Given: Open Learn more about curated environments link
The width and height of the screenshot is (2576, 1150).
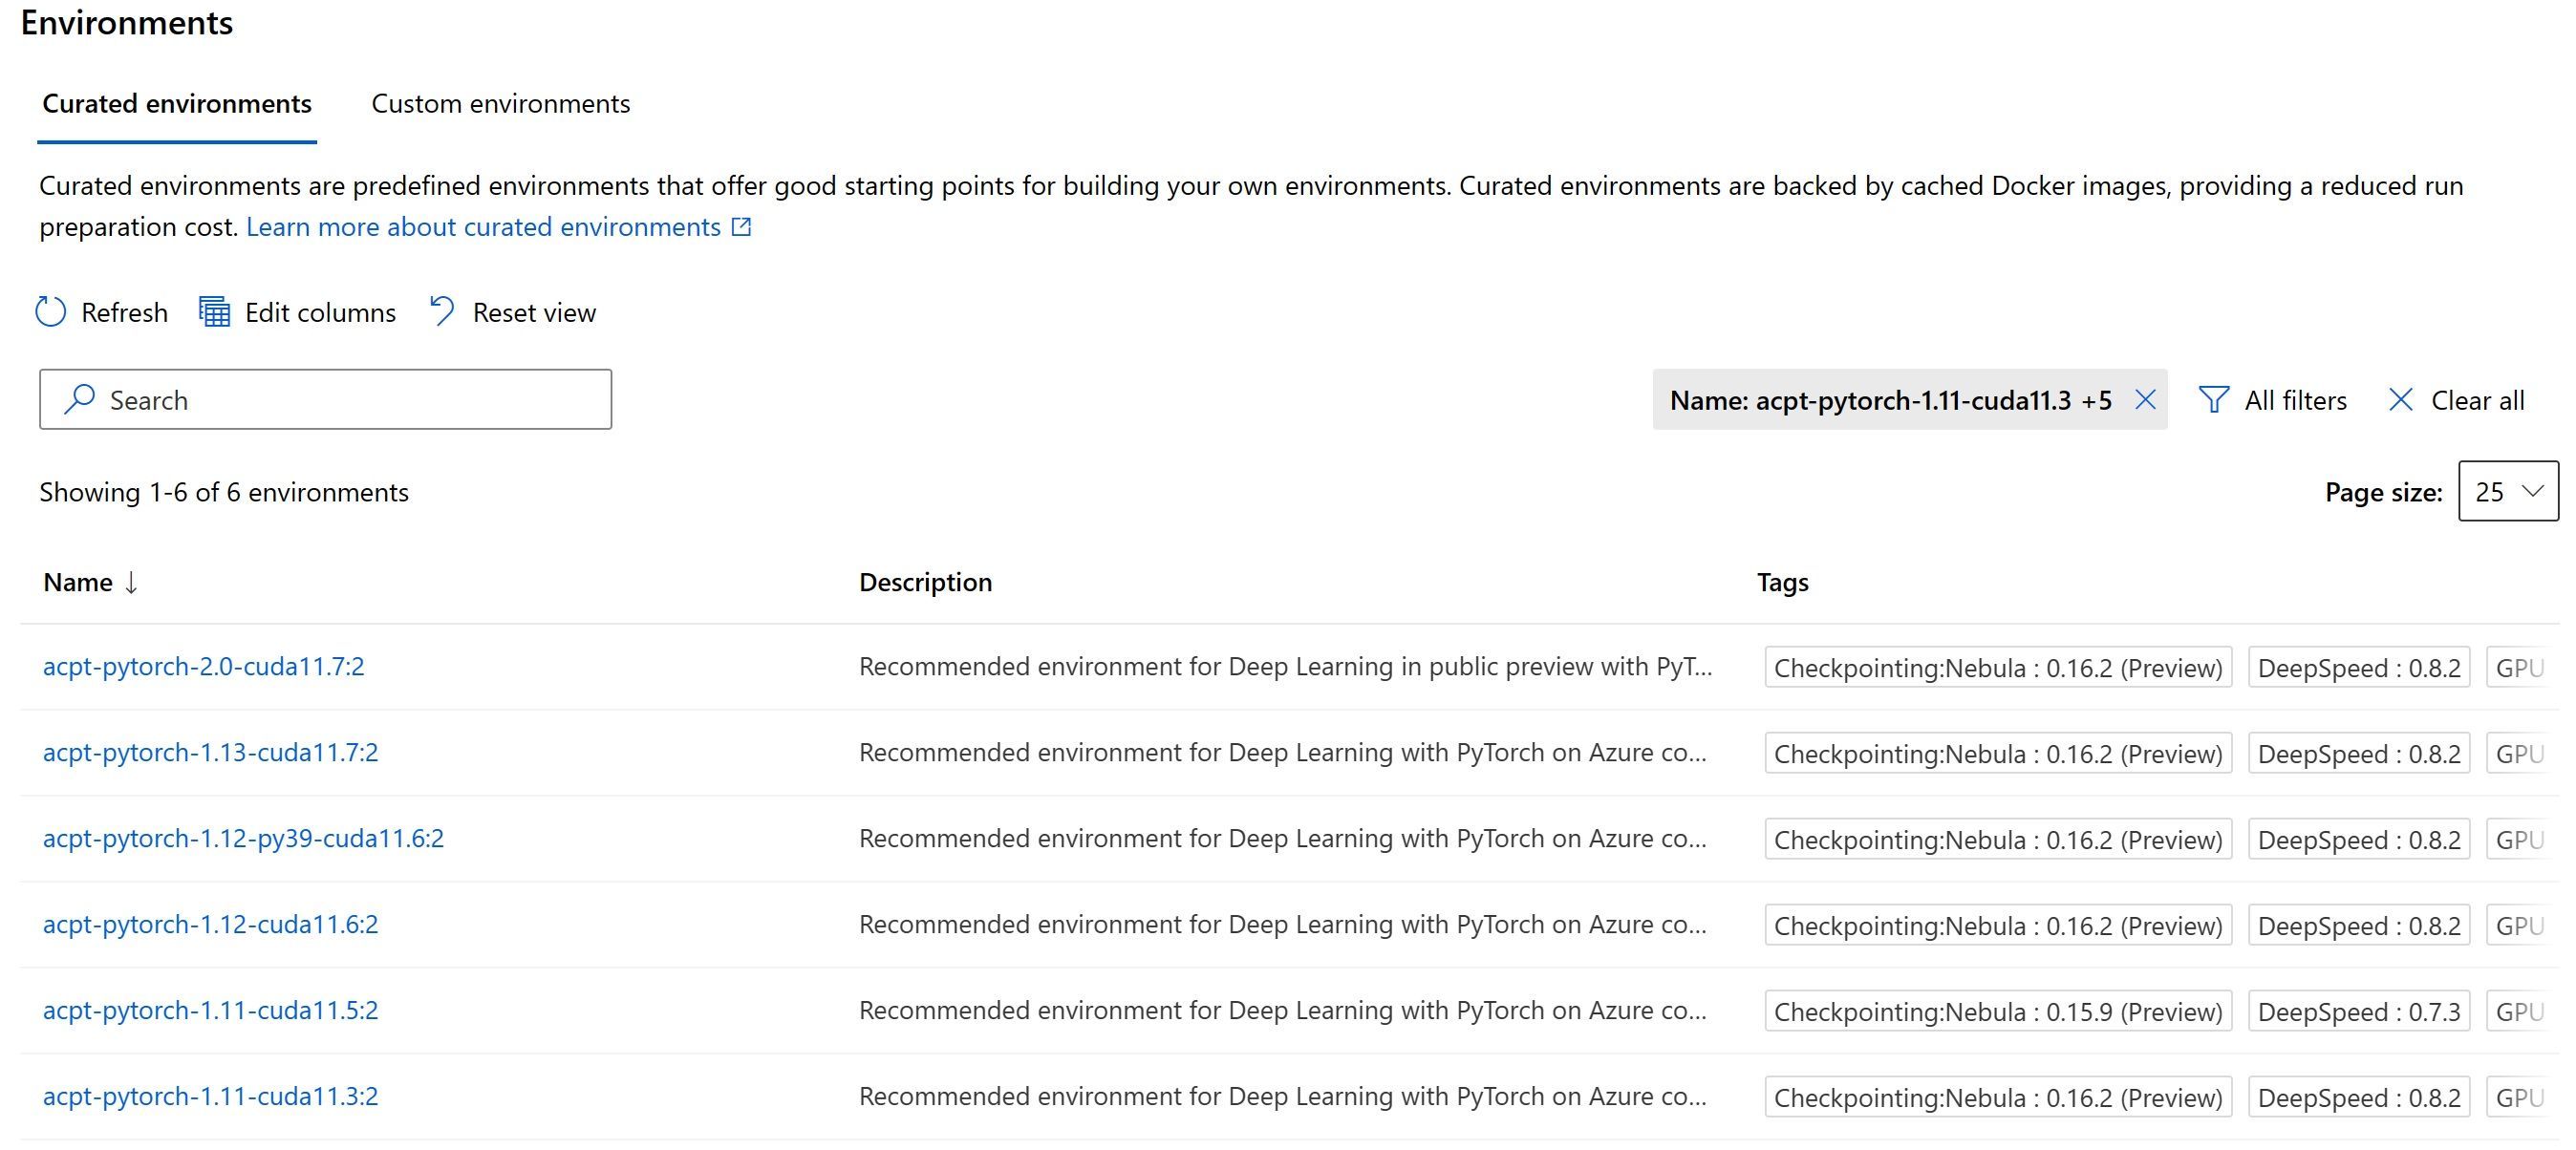Looking at the screenshot, I should 483,227.
